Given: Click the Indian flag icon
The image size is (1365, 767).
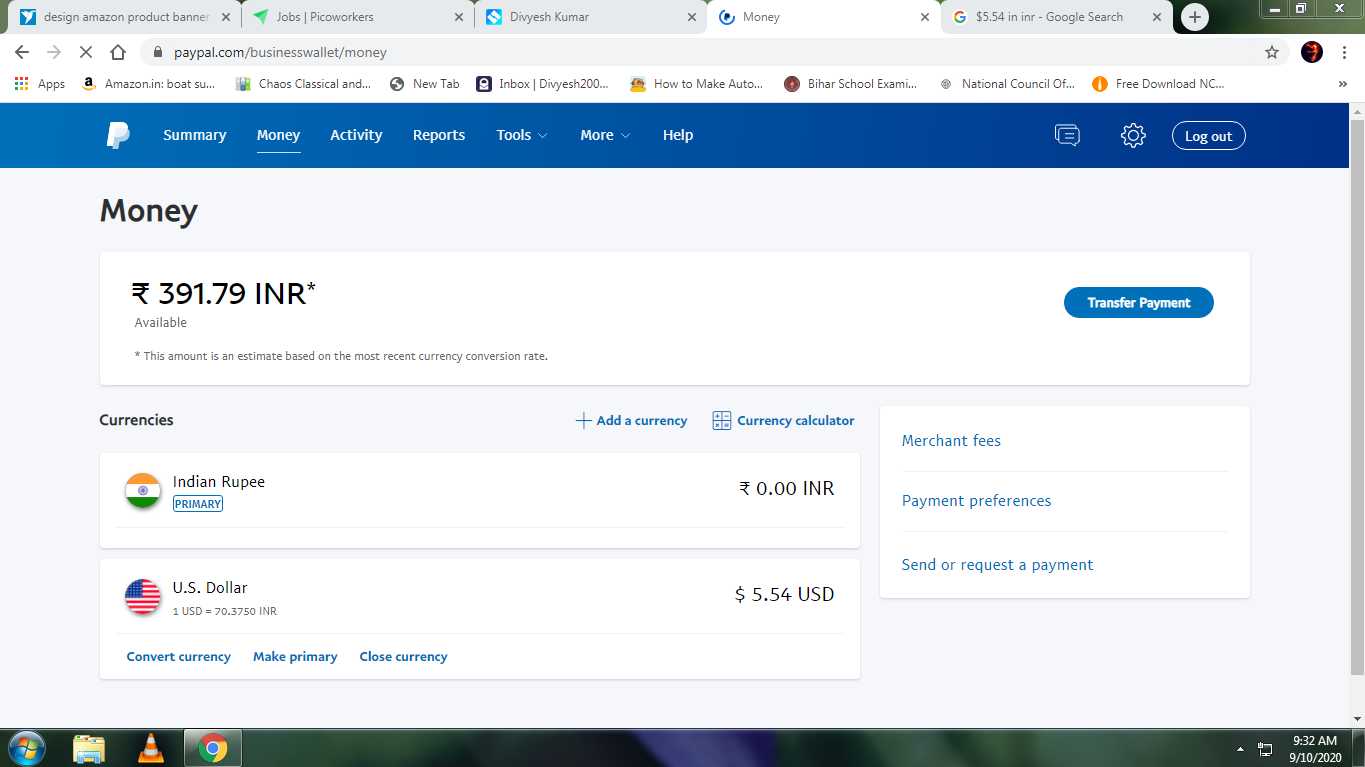Looking at the screenshot, I should [143, 491].
